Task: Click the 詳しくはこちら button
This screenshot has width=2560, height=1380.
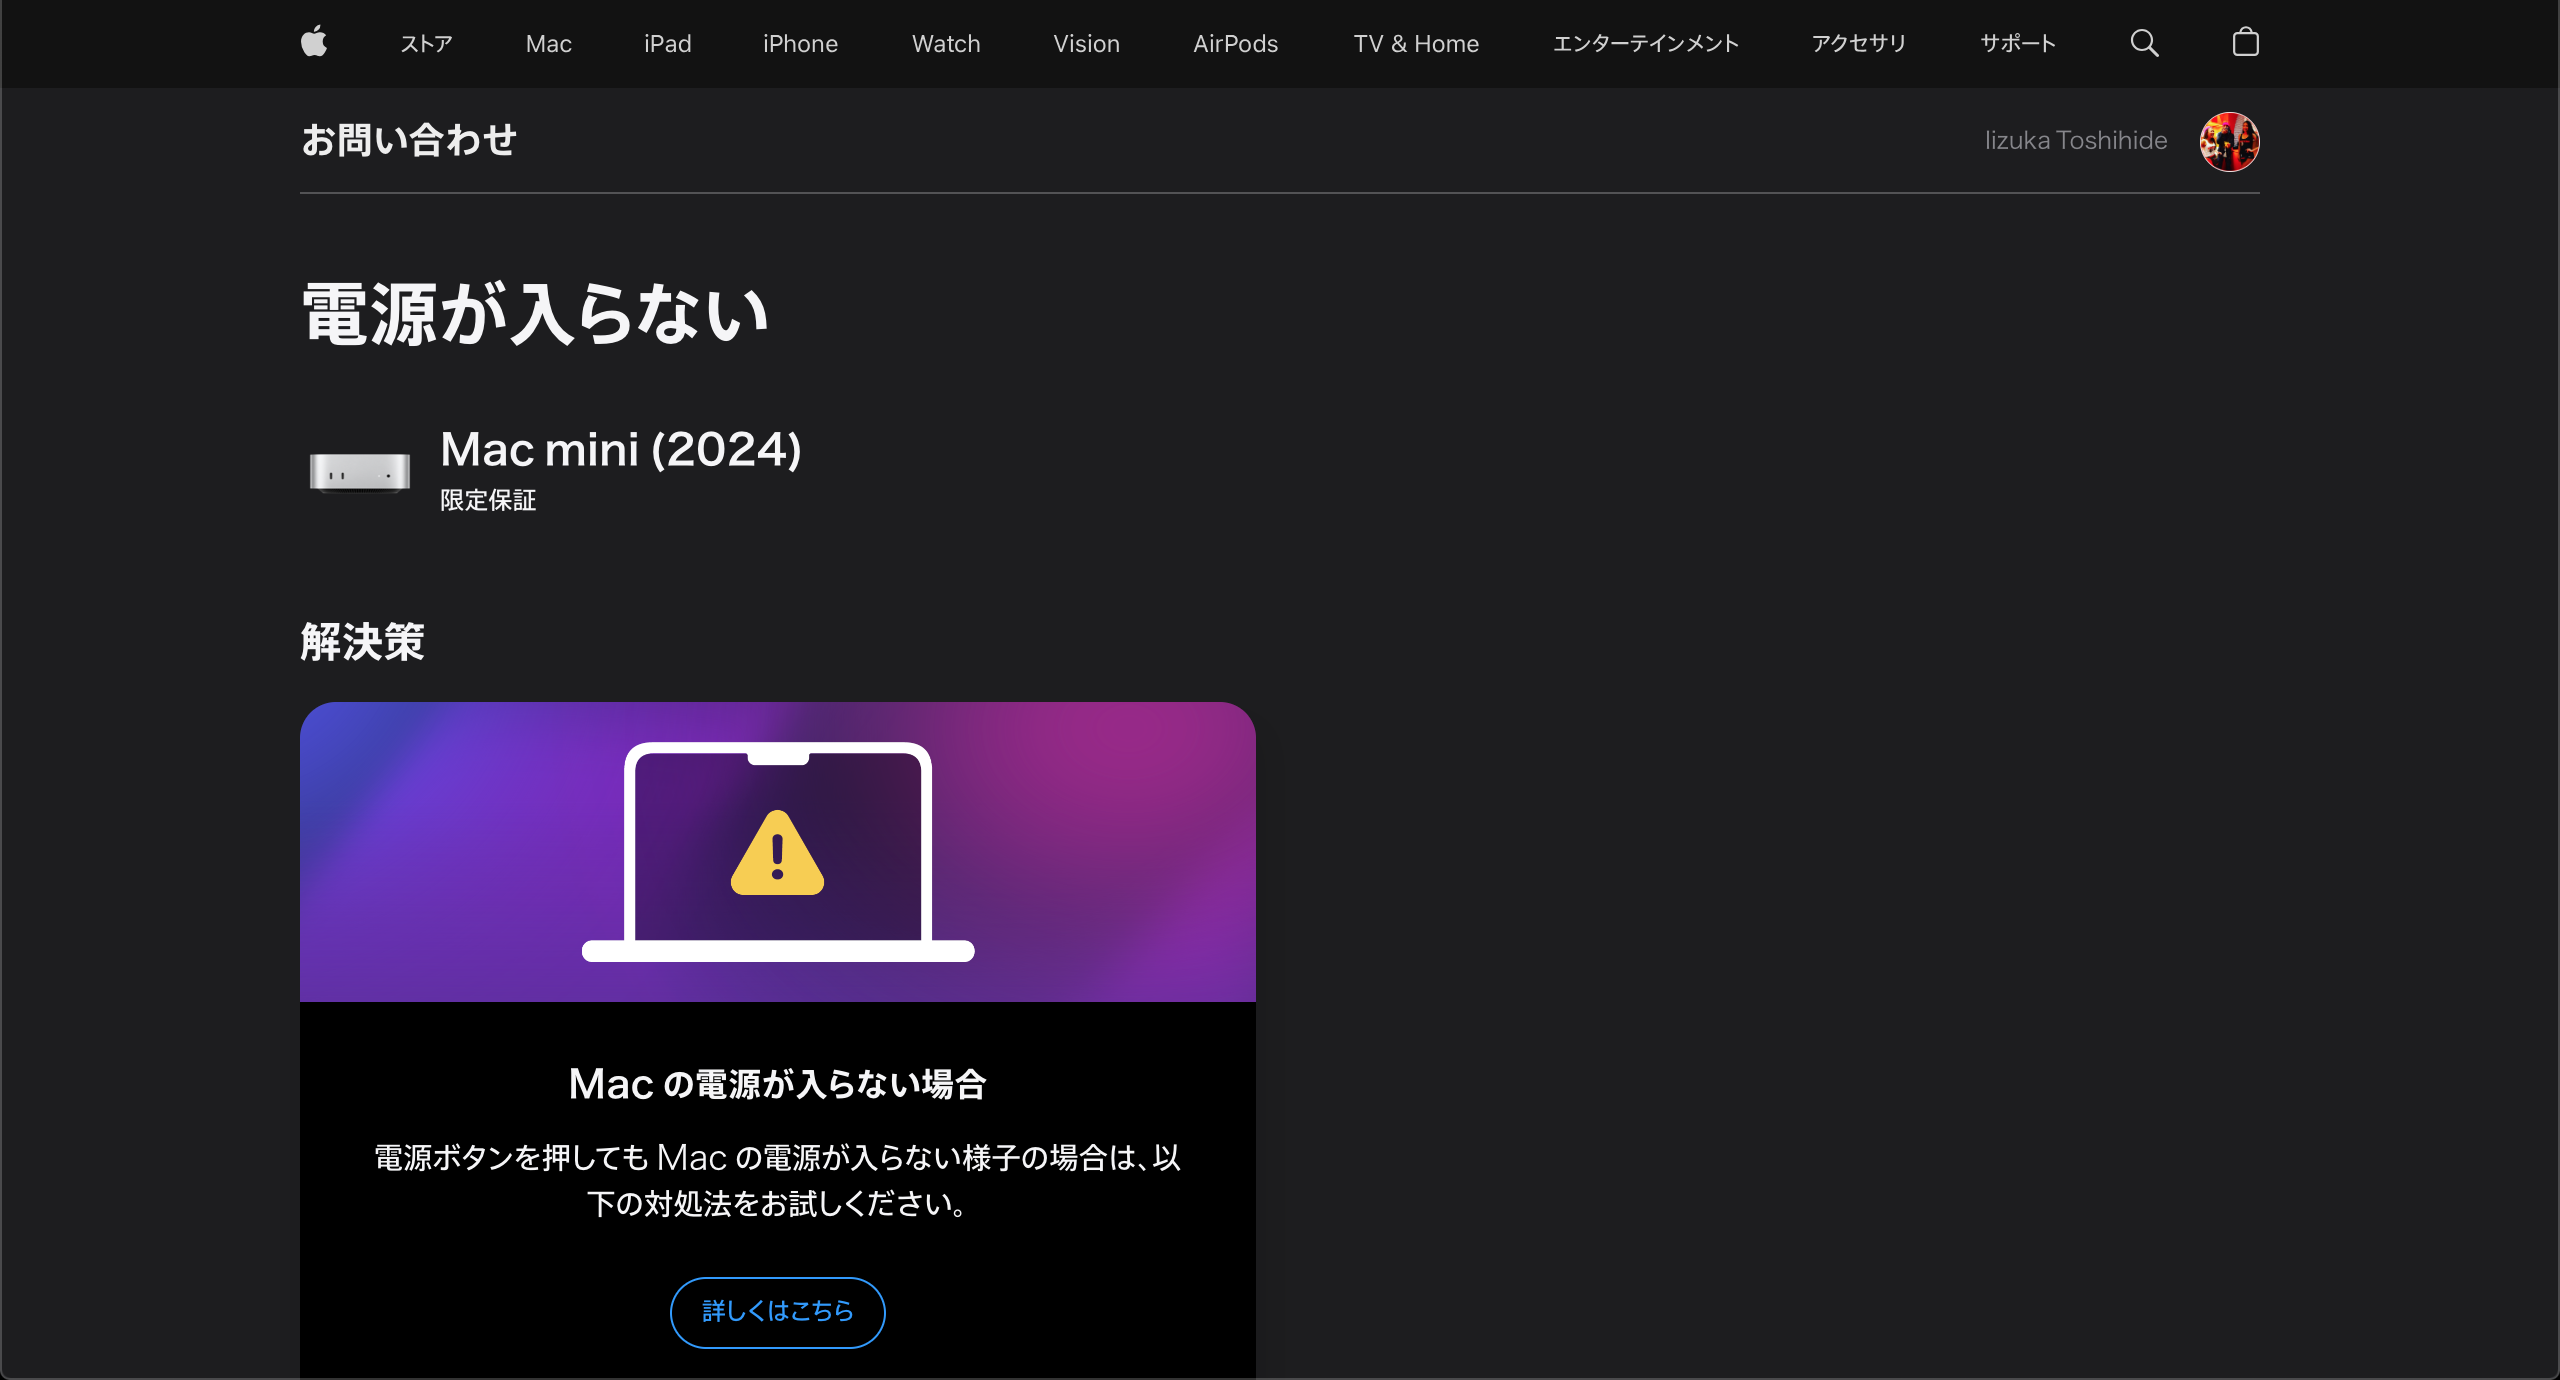Action: tap(778, 1312)
